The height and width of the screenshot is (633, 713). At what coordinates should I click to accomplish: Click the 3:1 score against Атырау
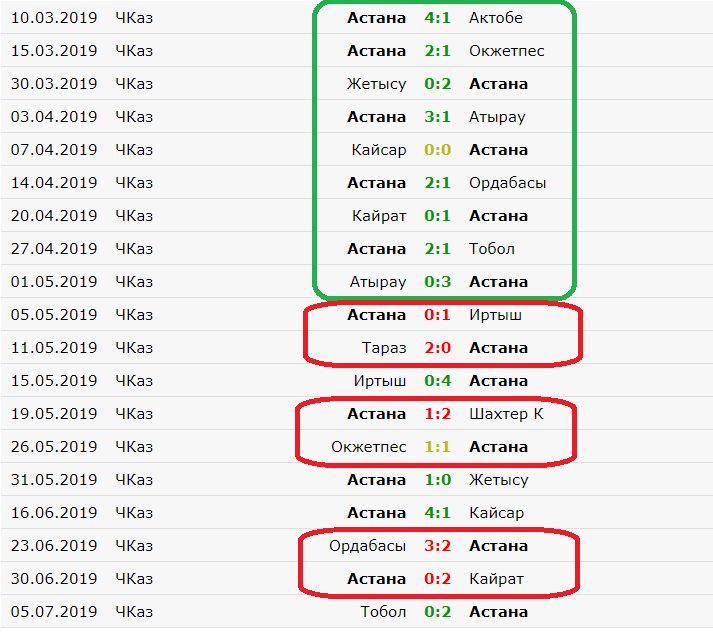[438, 117]
